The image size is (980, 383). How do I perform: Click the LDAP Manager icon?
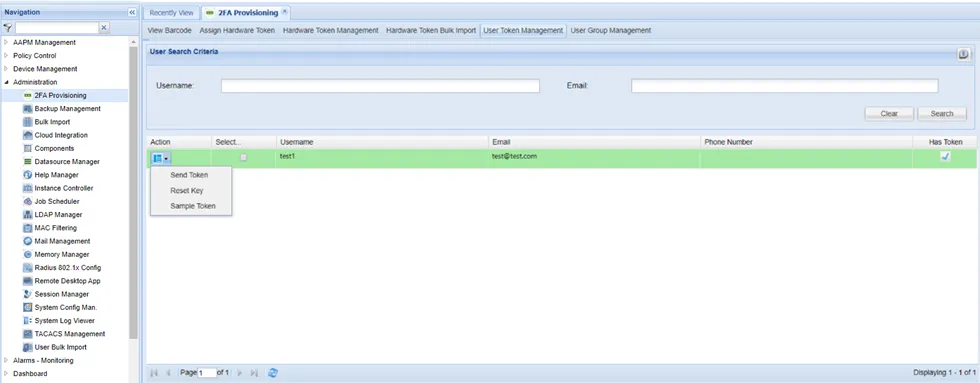[x=28, y=214]
